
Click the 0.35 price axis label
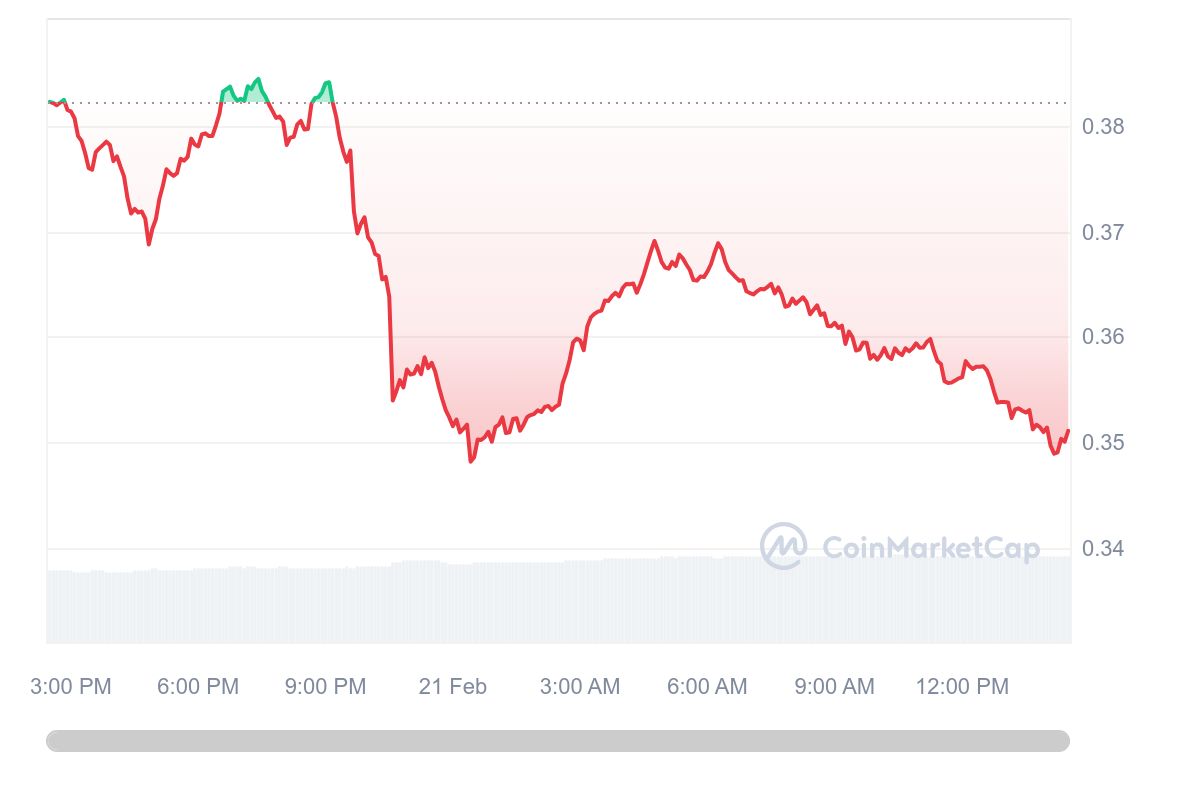(x=1103, y=443)
